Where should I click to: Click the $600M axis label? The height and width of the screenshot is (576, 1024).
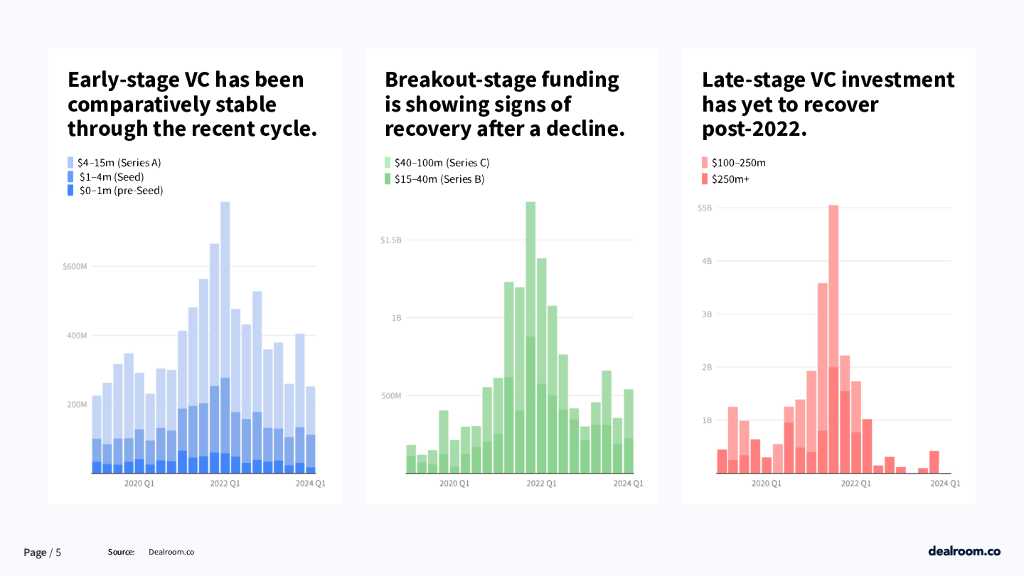point(75,267)
